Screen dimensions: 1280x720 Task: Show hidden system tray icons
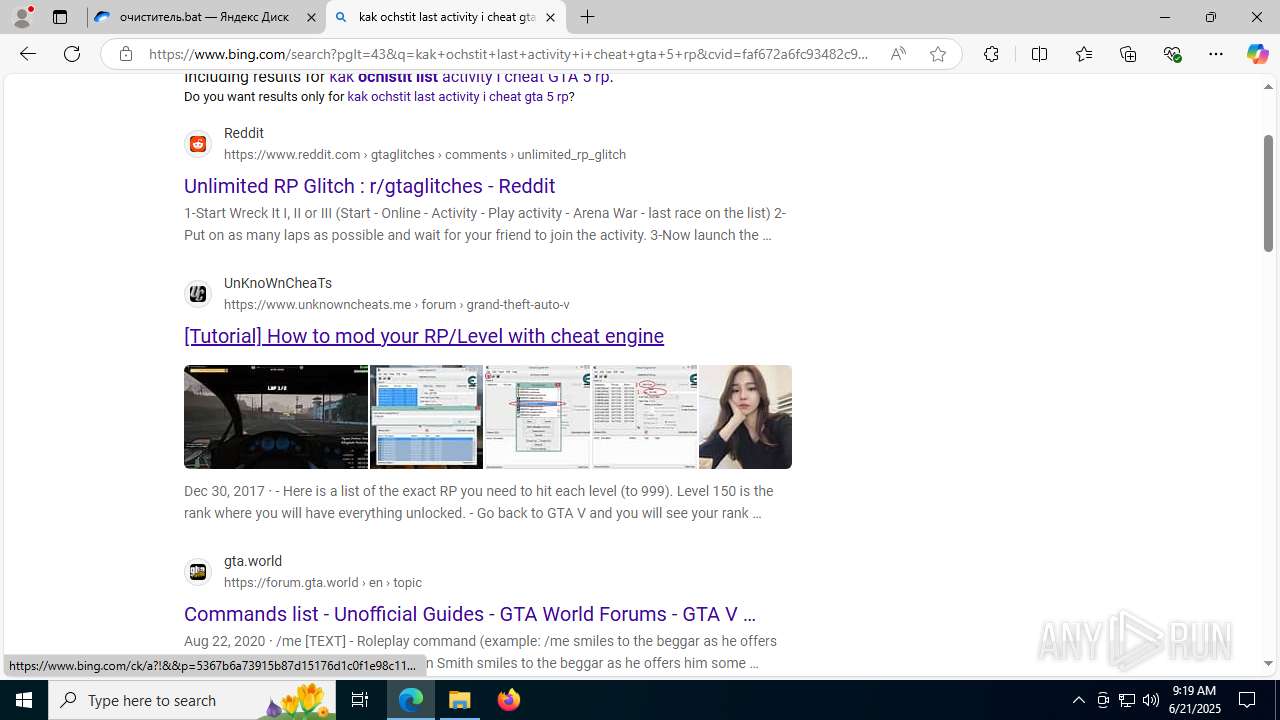point(1078,700)
